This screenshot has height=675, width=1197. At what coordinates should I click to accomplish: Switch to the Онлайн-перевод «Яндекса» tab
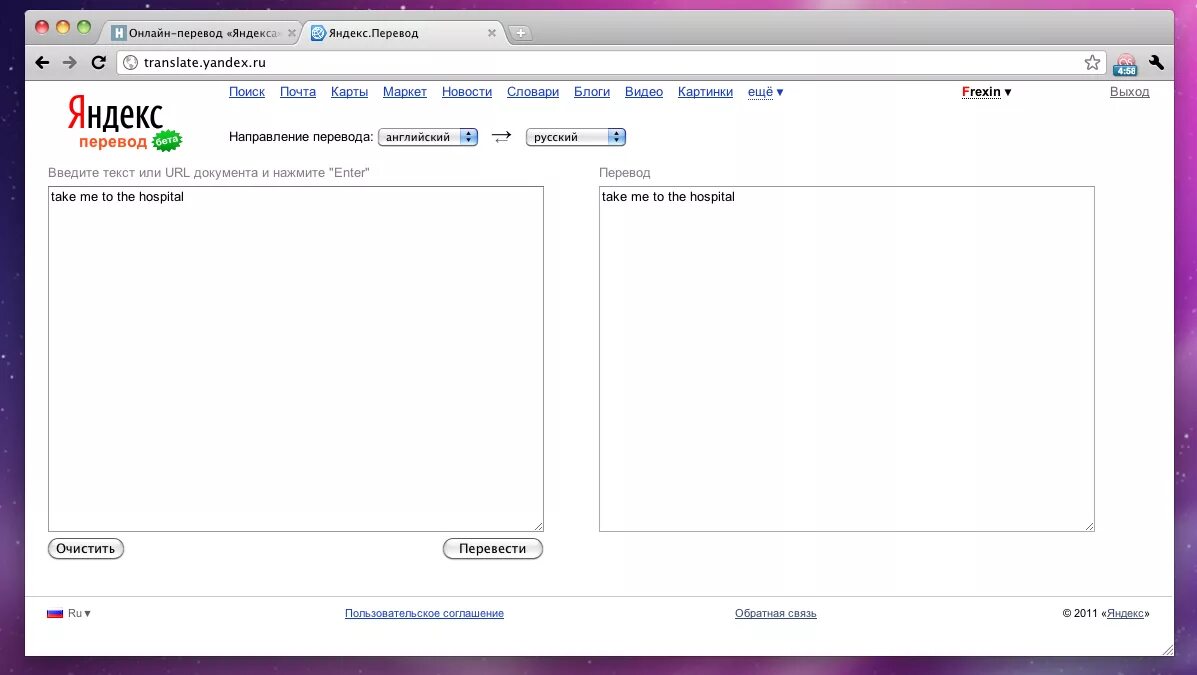click(x=203, y=33)
